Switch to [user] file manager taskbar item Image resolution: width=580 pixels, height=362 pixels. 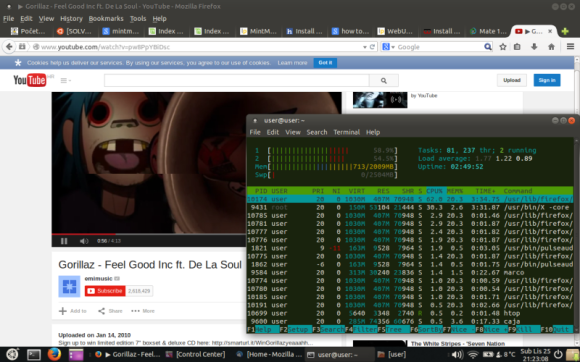coord(392,355)
